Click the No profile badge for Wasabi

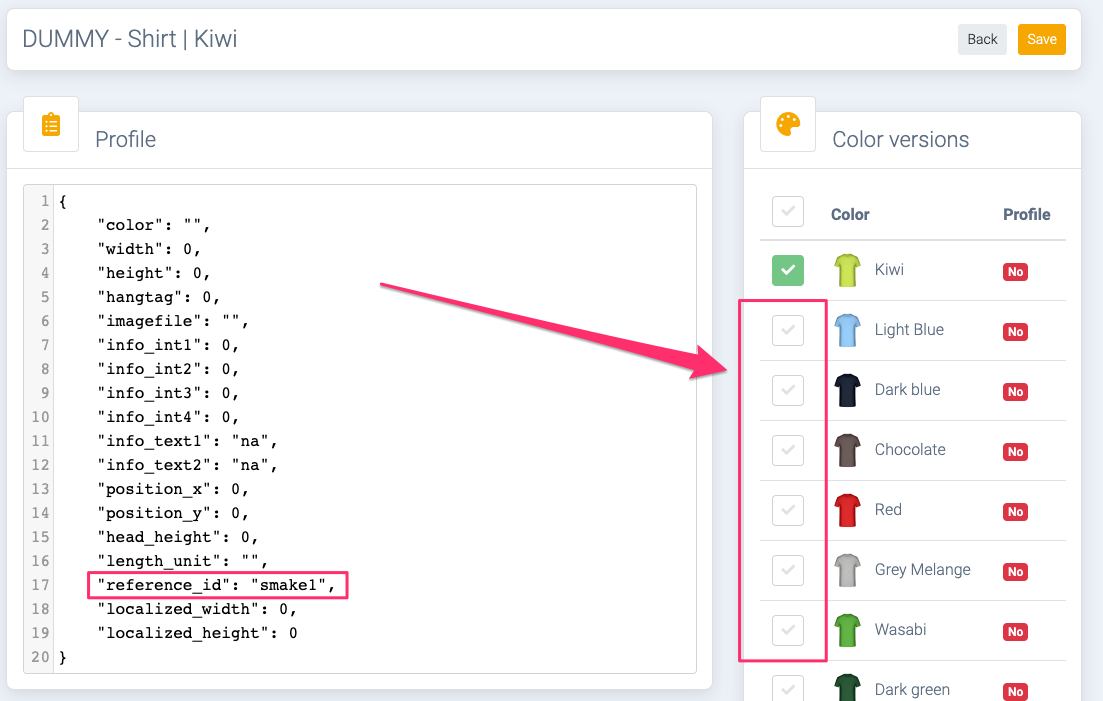pyautogui.click(x=1015, y=632)
